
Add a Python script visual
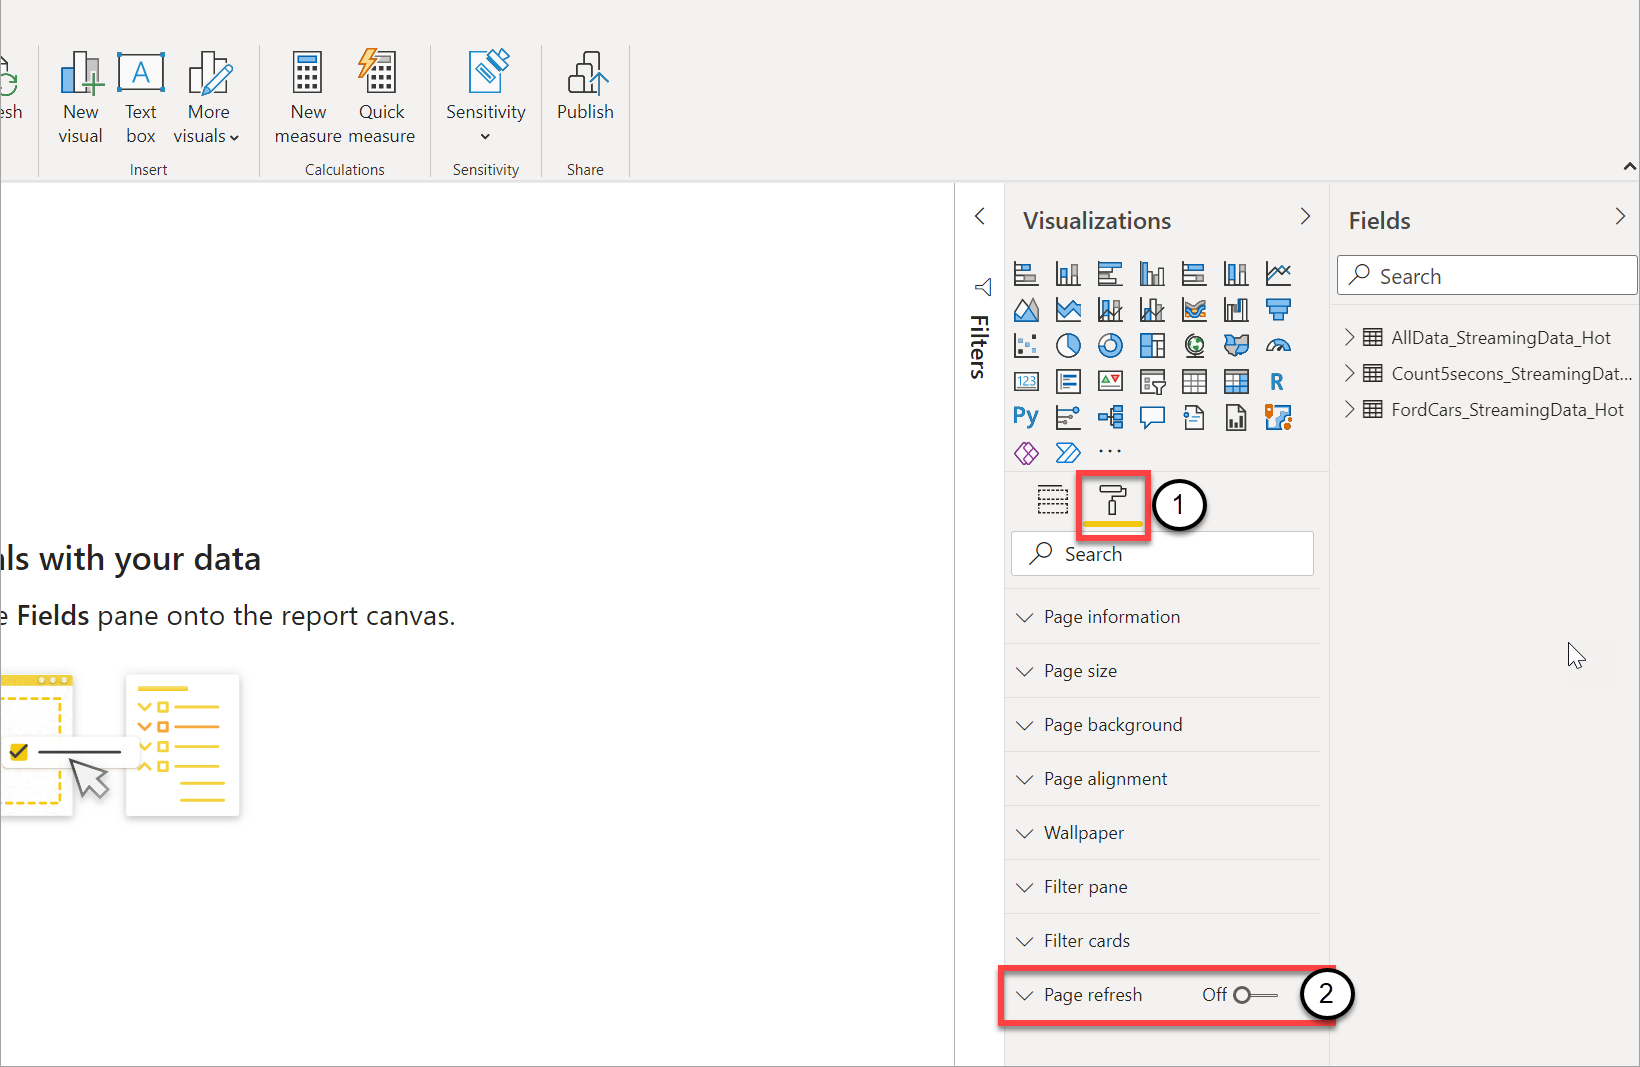(1026, 417)
